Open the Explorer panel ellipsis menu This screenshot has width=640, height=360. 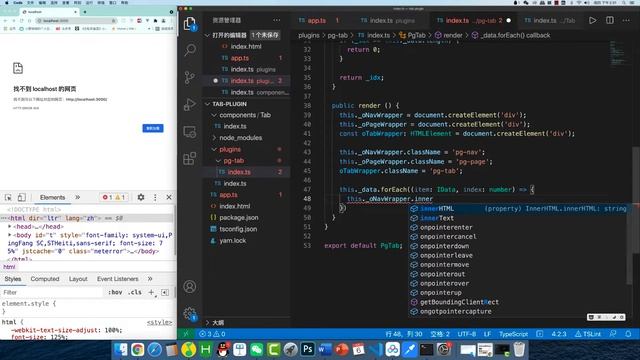(x=277, y=20)
